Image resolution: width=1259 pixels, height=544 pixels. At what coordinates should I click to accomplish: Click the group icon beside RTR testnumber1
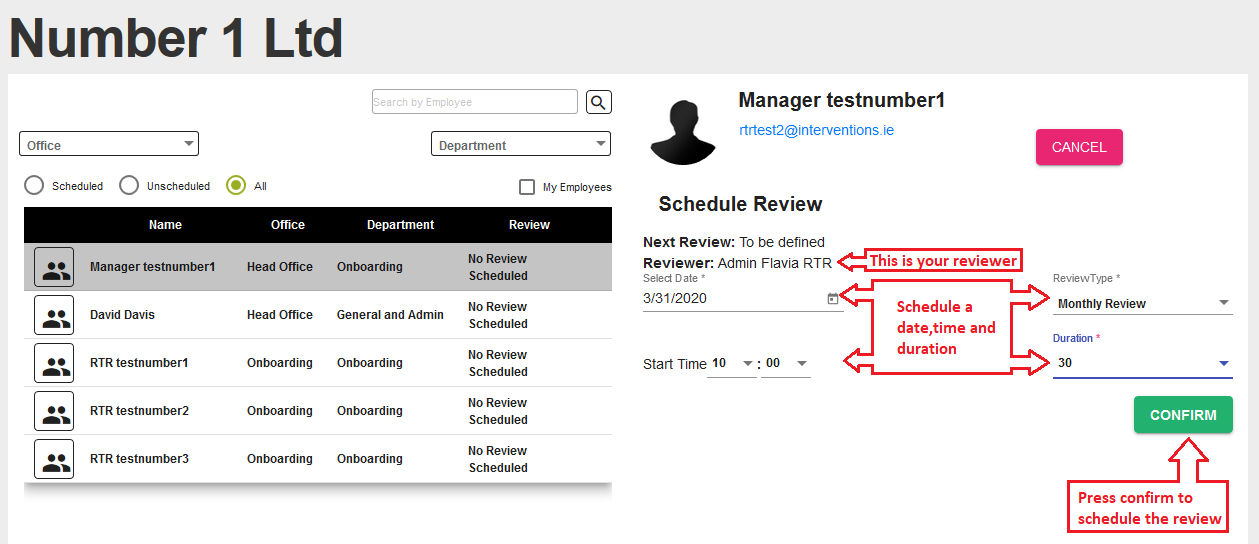point(54,363)
